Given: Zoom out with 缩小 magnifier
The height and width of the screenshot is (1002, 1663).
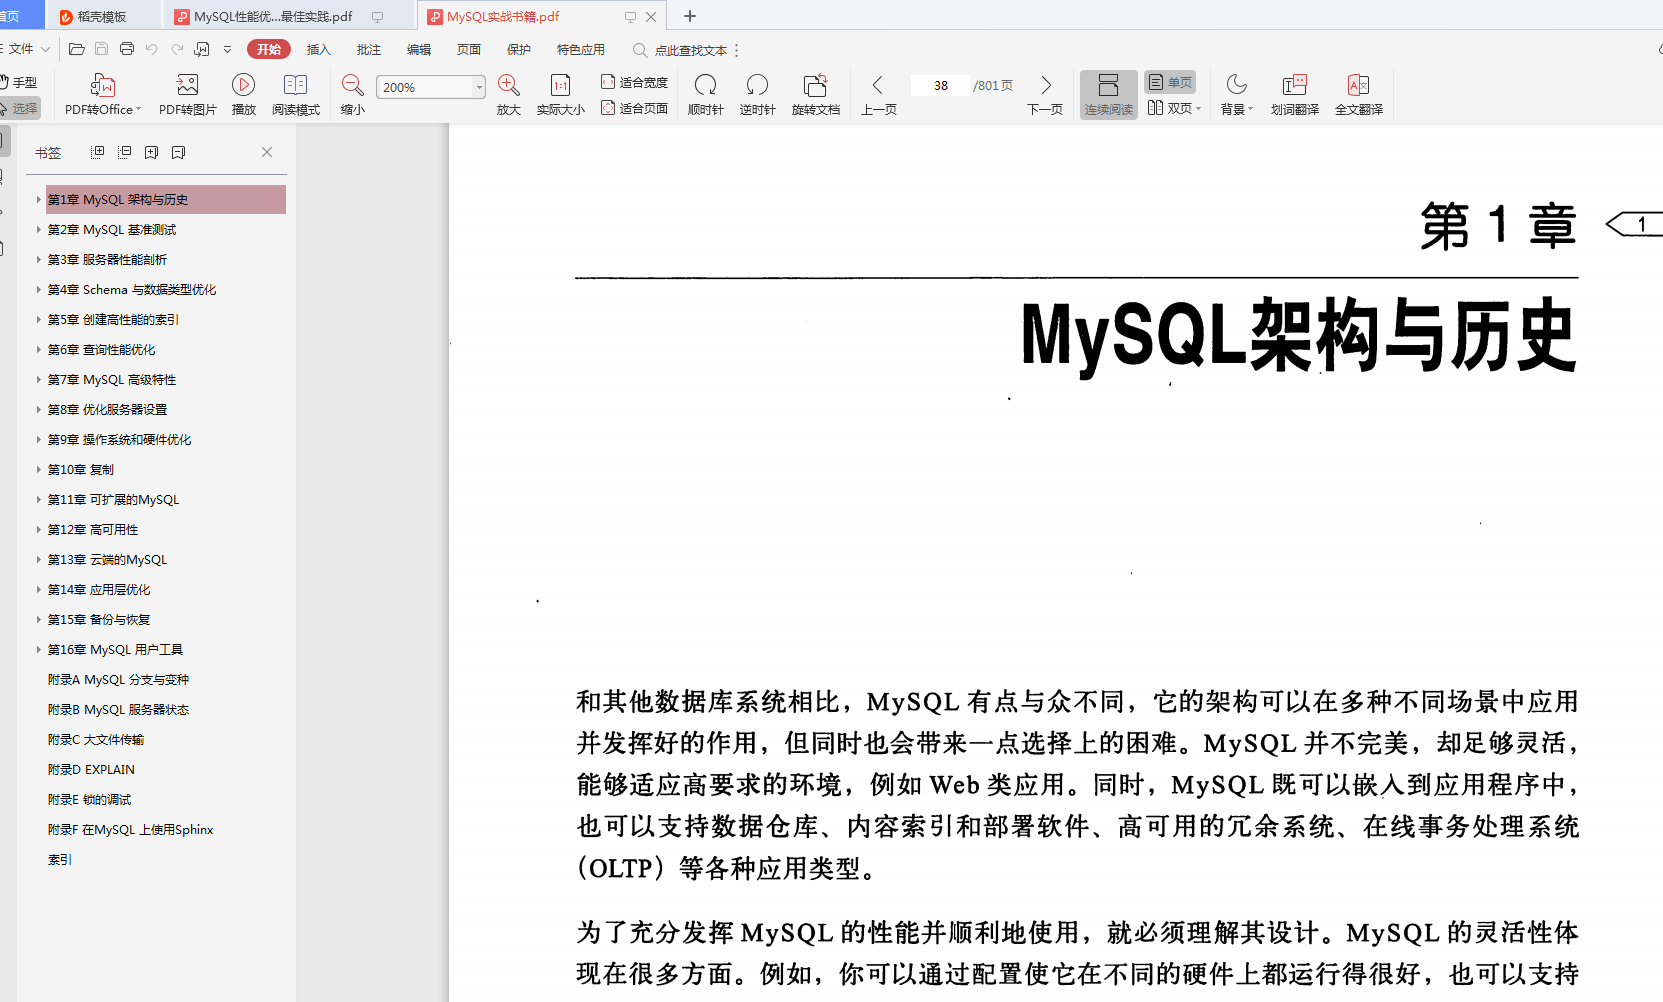Looking at the screenshot, I should 352,94.
